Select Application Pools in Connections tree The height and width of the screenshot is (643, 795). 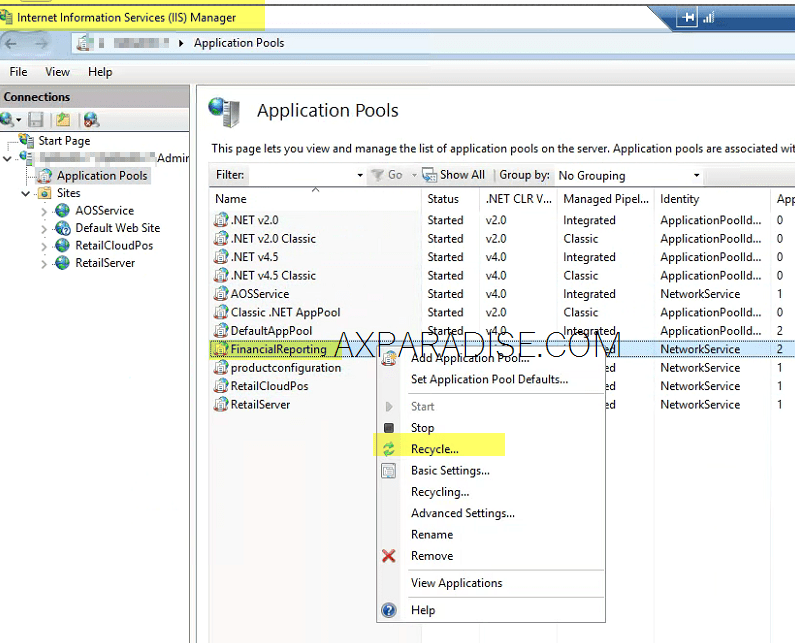(101, 175)
